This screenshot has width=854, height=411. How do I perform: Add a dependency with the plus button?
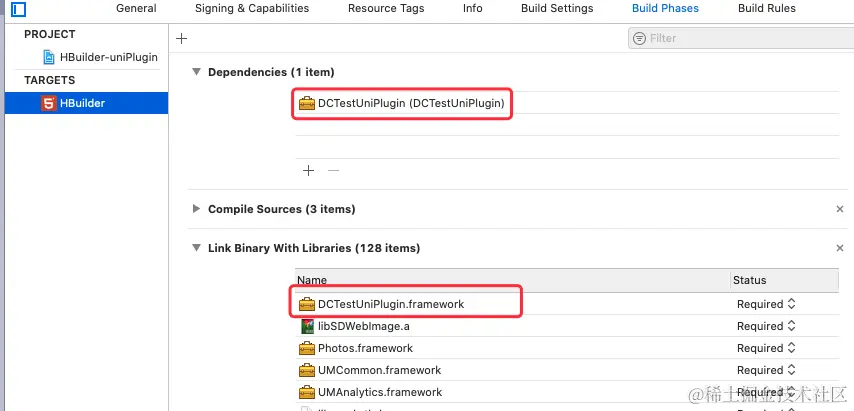tap(309, 170)
